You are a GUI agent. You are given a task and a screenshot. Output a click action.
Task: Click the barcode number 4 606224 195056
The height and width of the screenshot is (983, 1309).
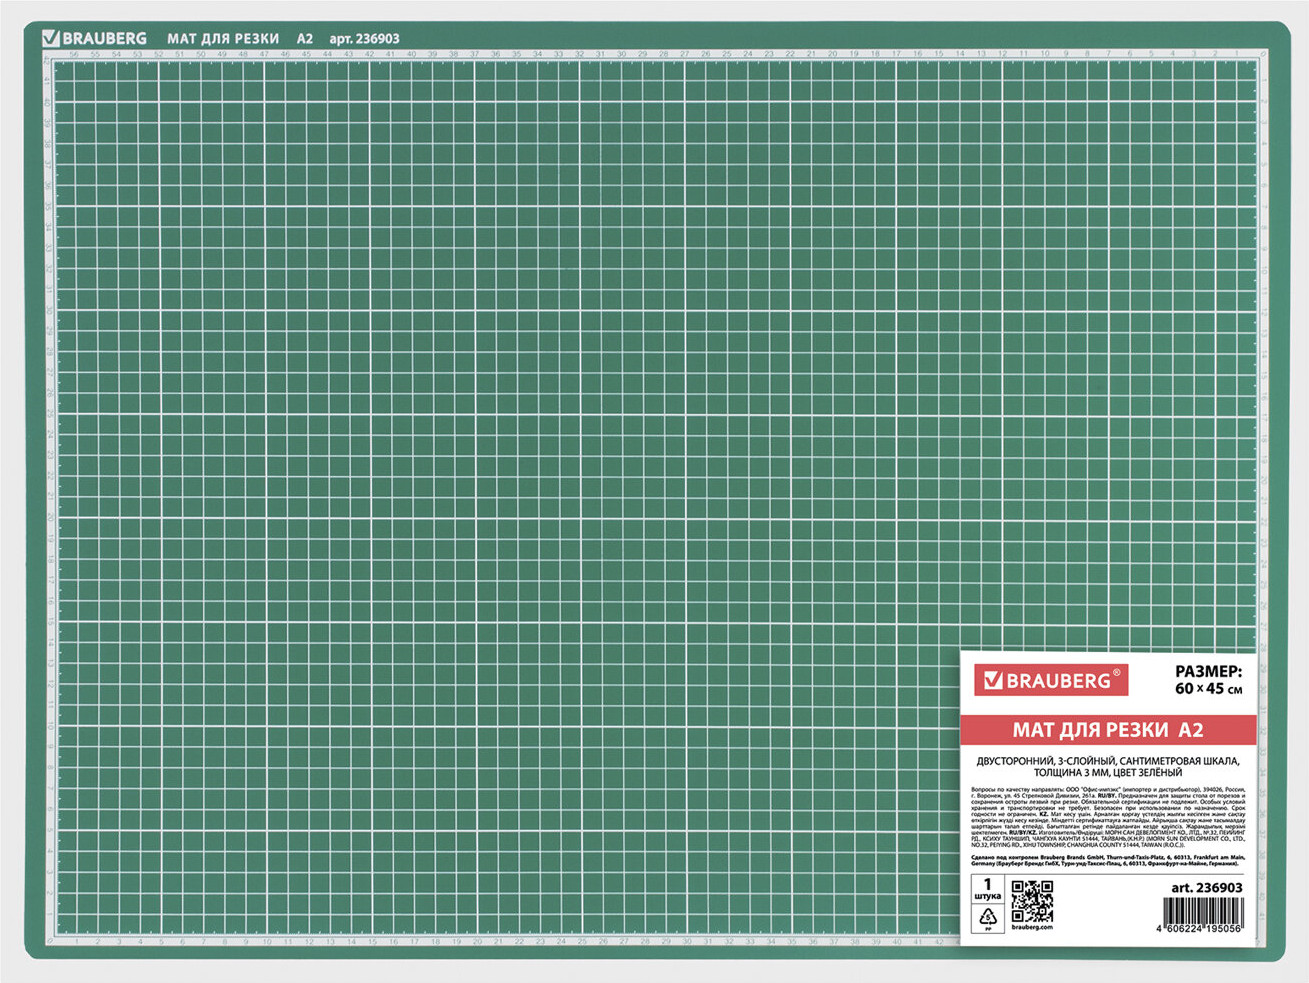pyautogui.click(x=1204, y=929)
